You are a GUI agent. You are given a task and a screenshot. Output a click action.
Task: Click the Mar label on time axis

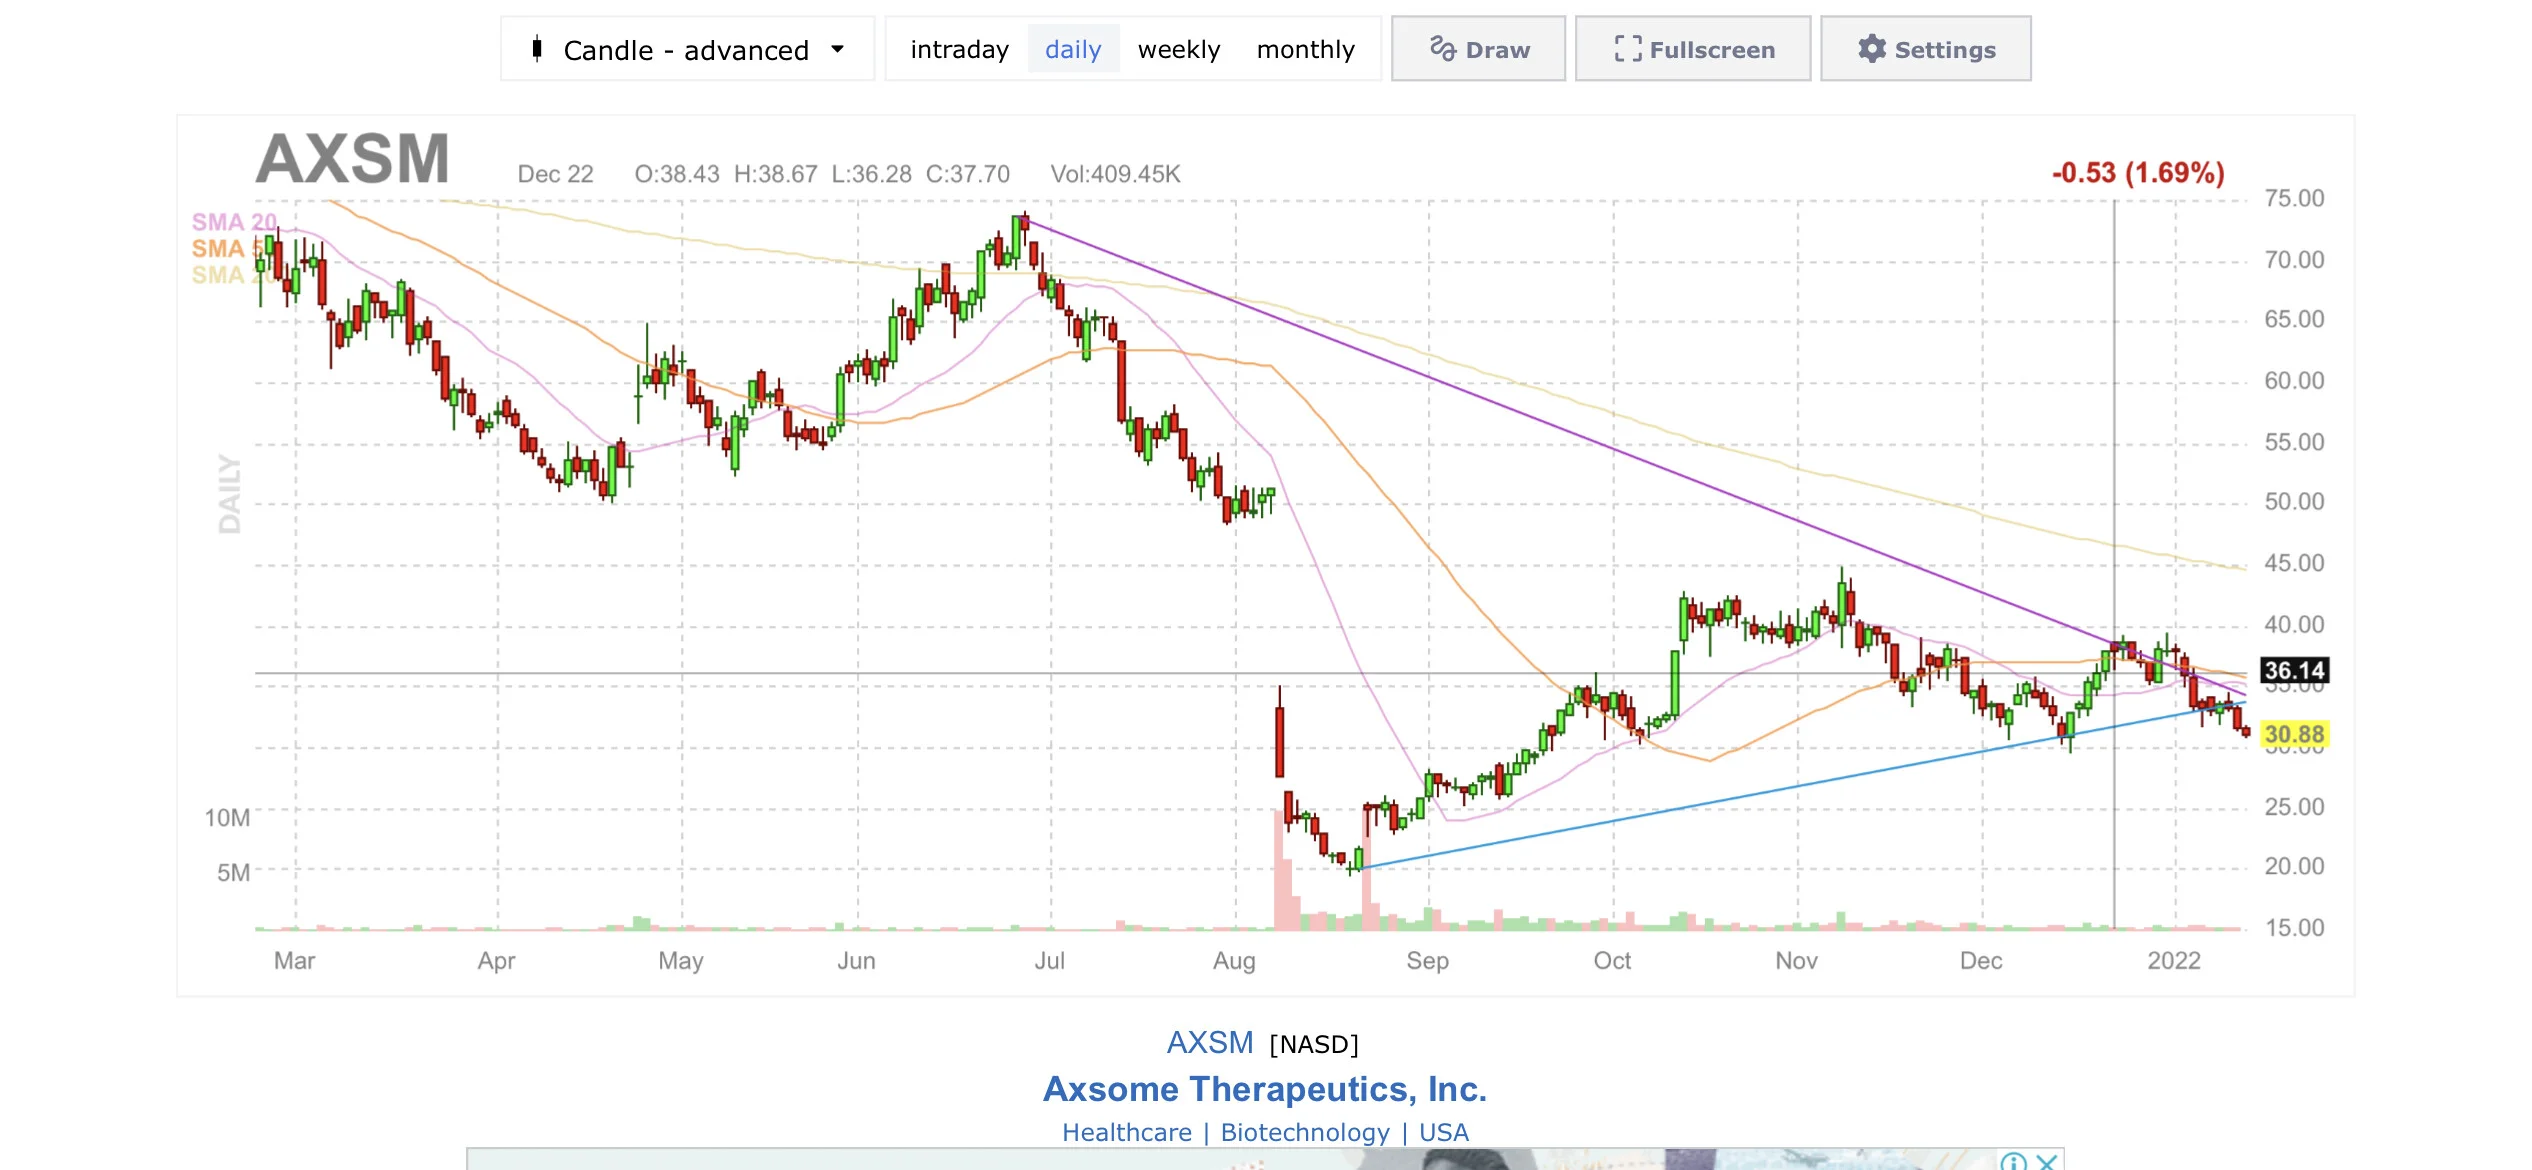pyautogui.click(x=294, y=961)
